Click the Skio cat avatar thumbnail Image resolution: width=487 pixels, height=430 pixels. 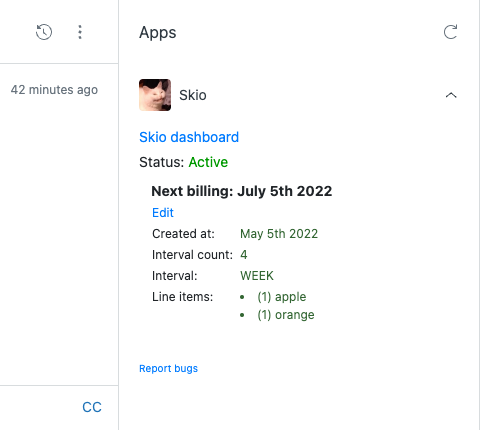click(155, 95)
